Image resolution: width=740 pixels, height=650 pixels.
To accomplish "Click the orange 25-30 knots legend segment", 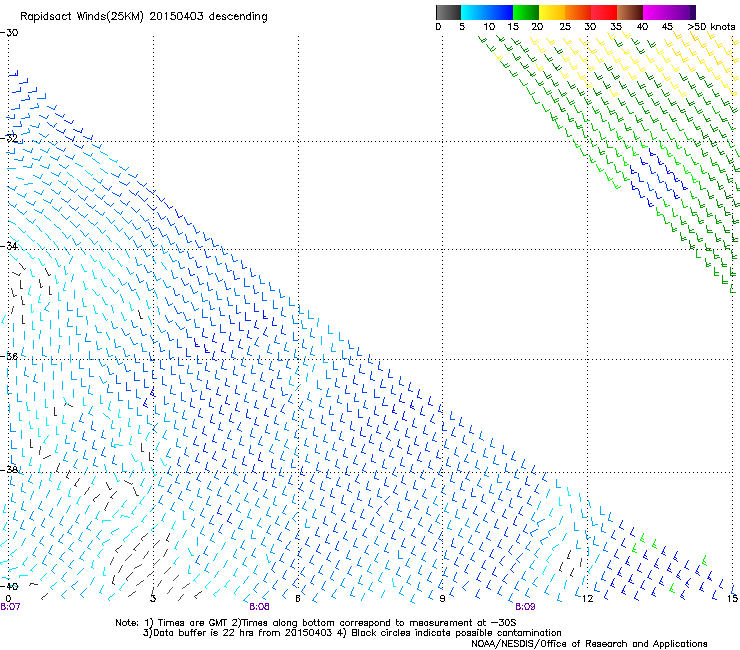I will point(578,12).
